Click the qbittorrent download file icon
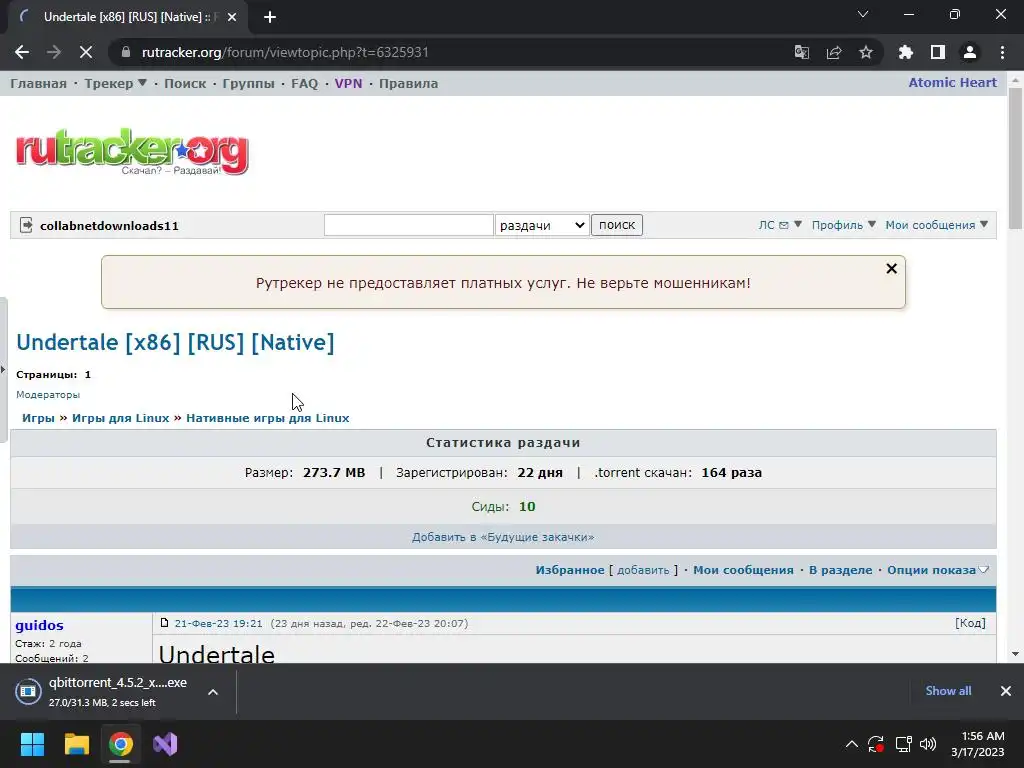Screen dimensions: 1024x768 coord(28,691)
